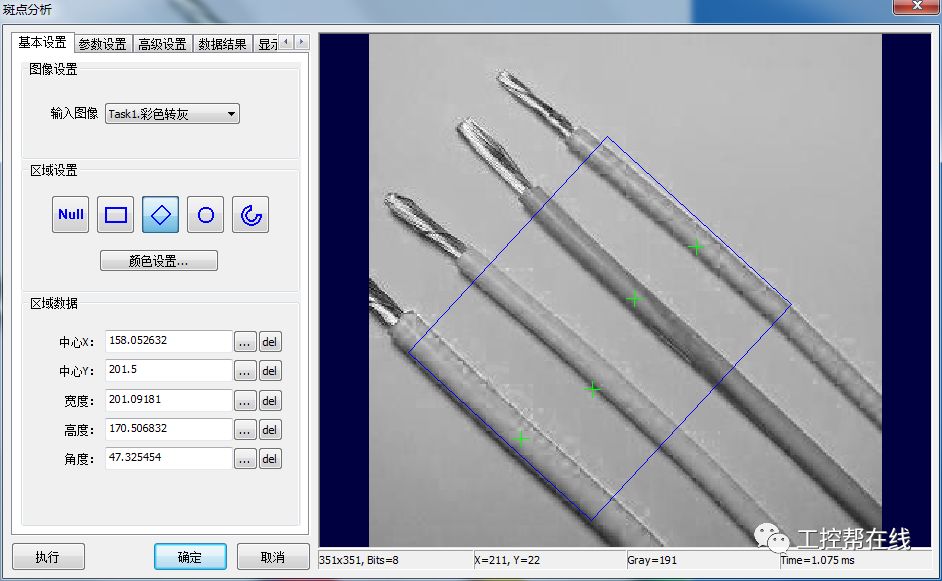Screen dimensions: 942x581
Task: Close the 斑点分析 window
Action: [917, 6]
